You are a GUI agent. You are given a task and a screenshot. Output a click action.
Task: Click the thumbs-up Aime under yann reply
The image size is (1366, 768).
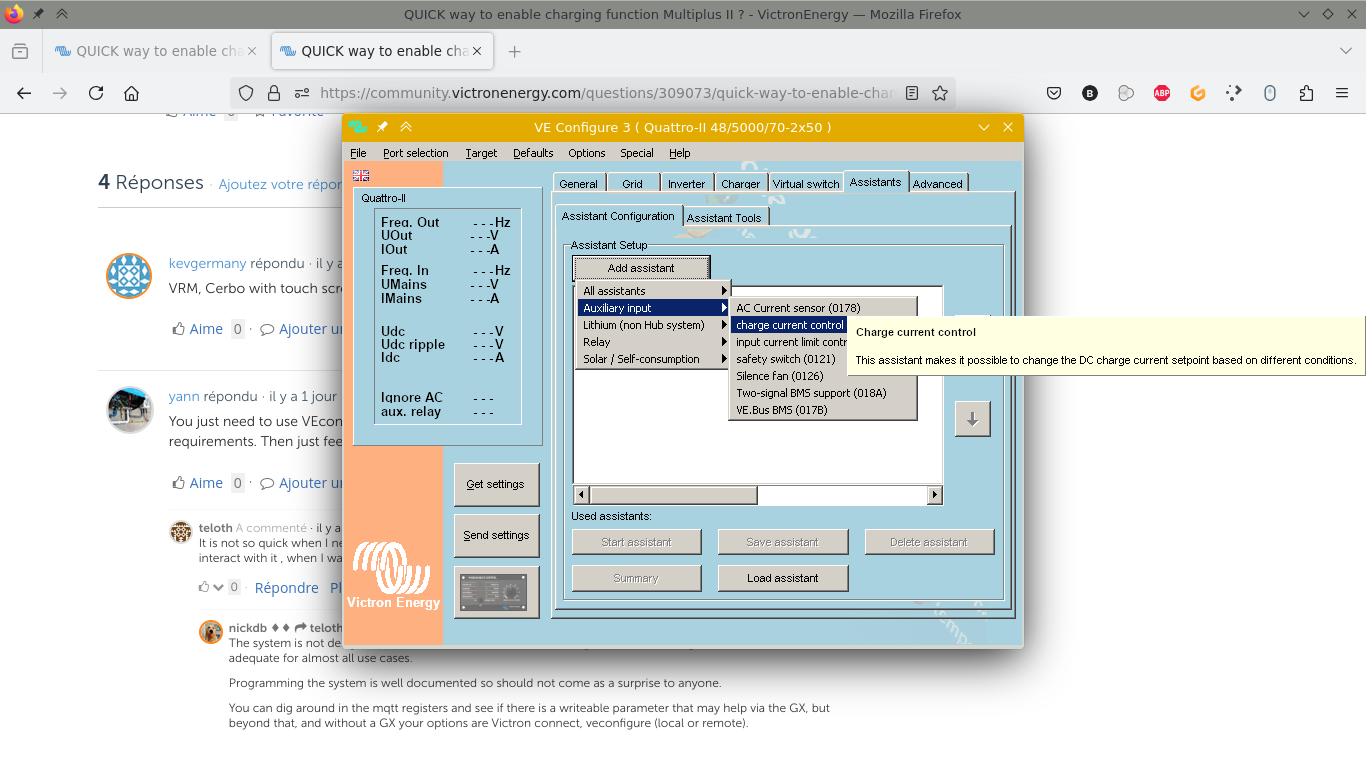pyautogui.click(x=198, y=483)
